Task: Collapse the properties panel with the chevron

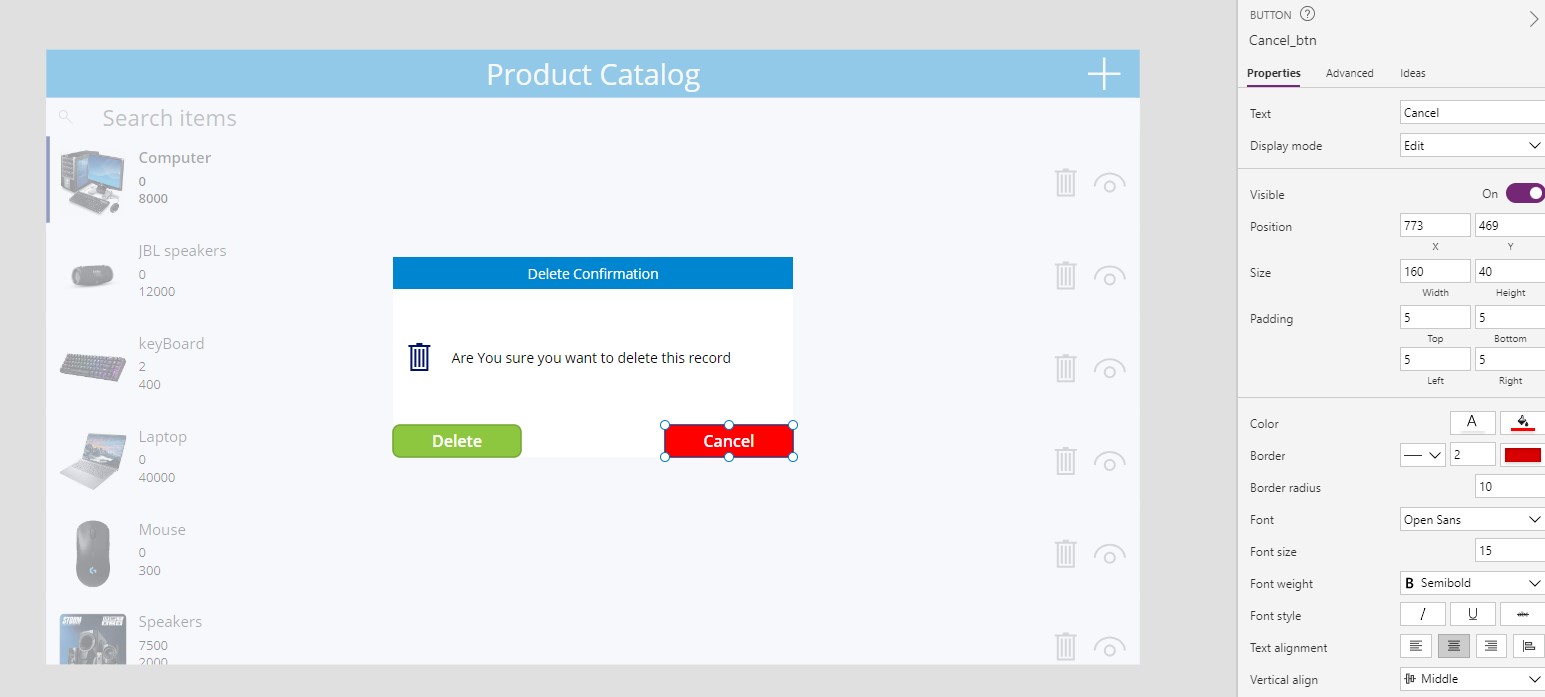Action: point(1532,18)
